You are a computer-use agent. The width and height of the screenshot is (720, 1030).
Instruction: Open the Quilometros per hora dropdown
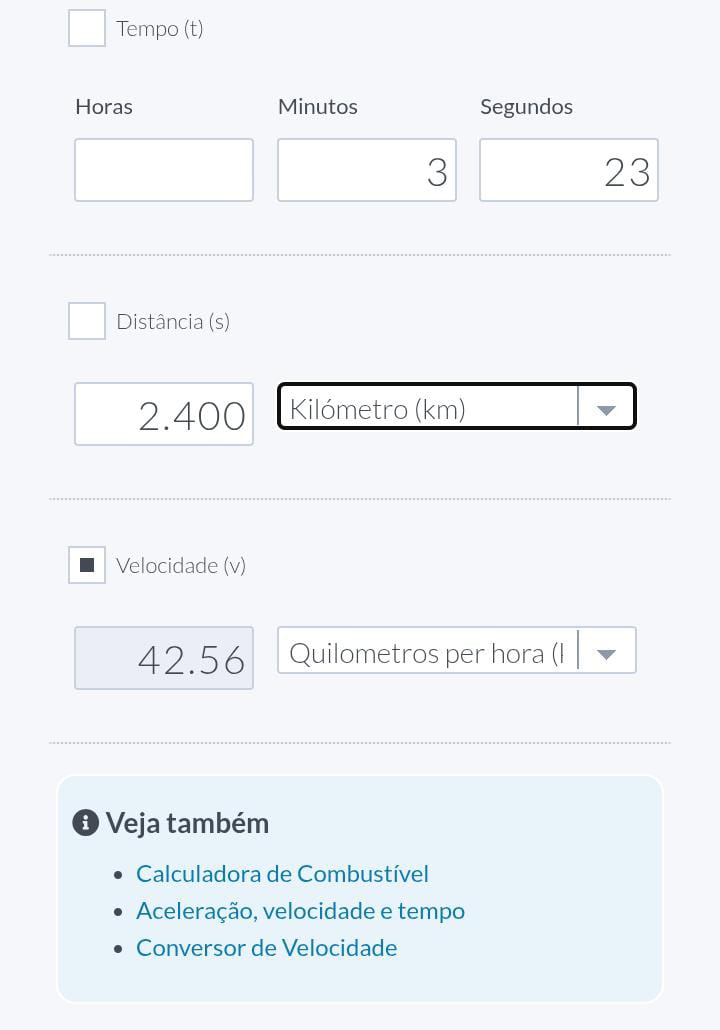click(428, 652)
